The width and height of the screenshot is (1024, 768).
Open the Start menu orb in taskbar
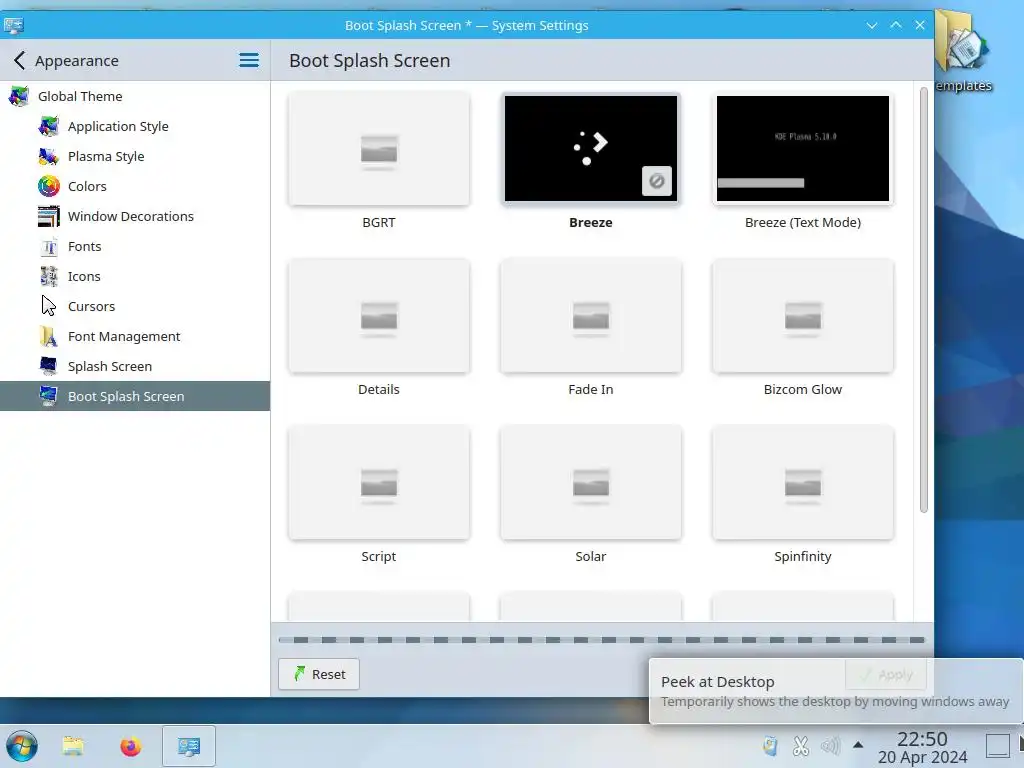tap(21, 746)
